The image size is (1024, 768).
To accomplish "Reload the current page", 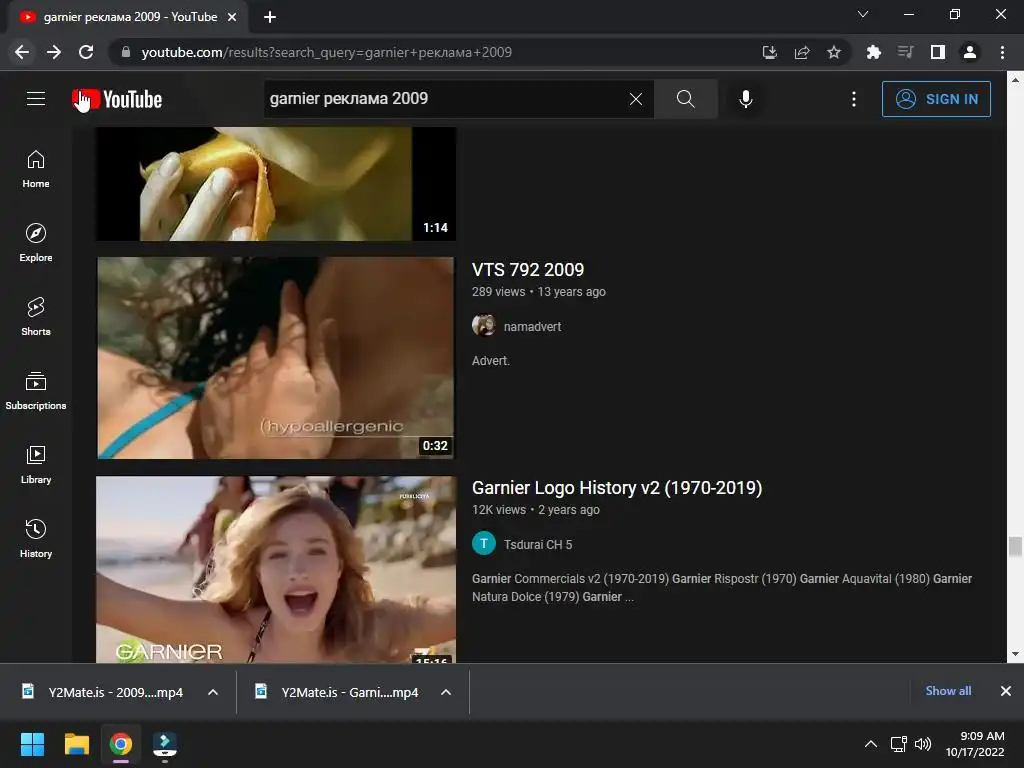I will pos(86,52).
